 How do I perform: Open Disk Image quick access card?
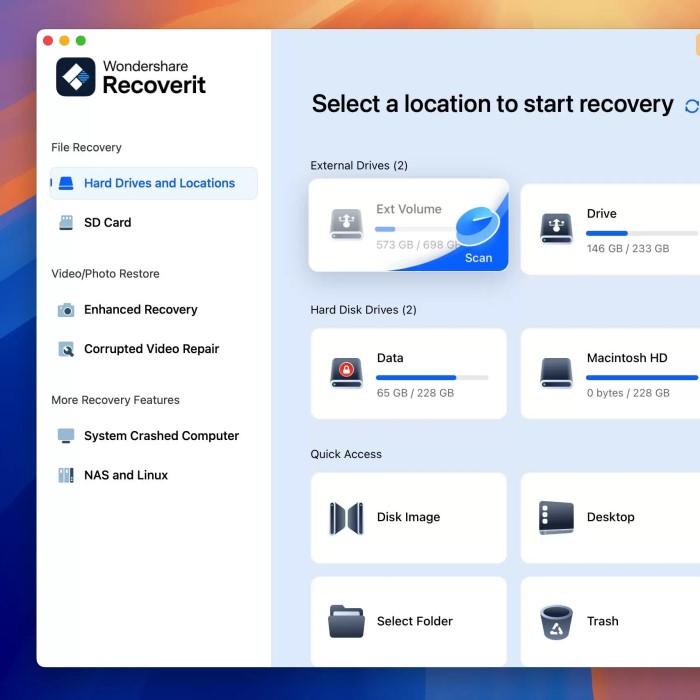pyautogui.click(x=409, y=518)
